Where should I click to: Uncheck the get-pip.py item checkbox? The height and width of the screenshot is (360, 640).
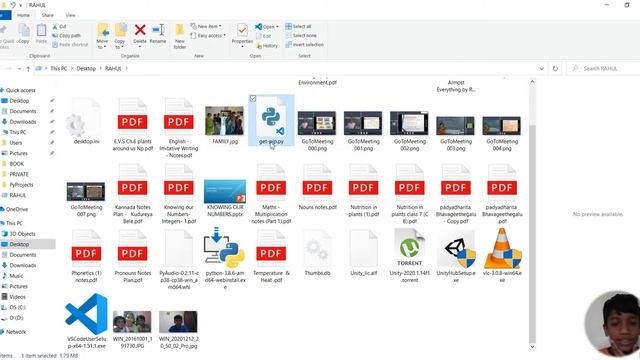(253, 98)
